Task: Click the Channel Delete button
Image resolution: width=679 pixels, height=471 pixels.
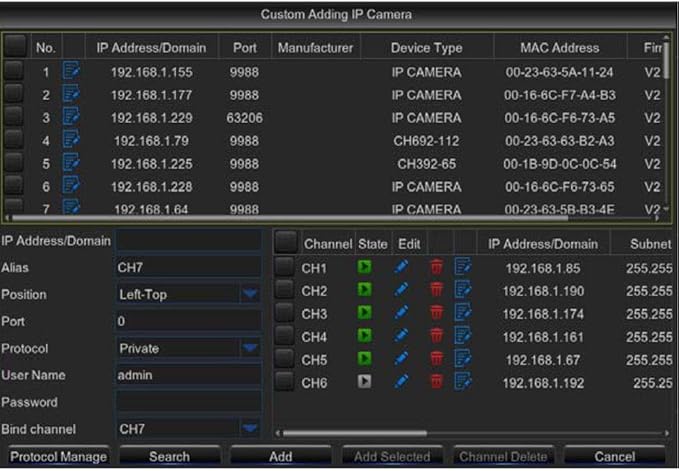Action: 504,456
